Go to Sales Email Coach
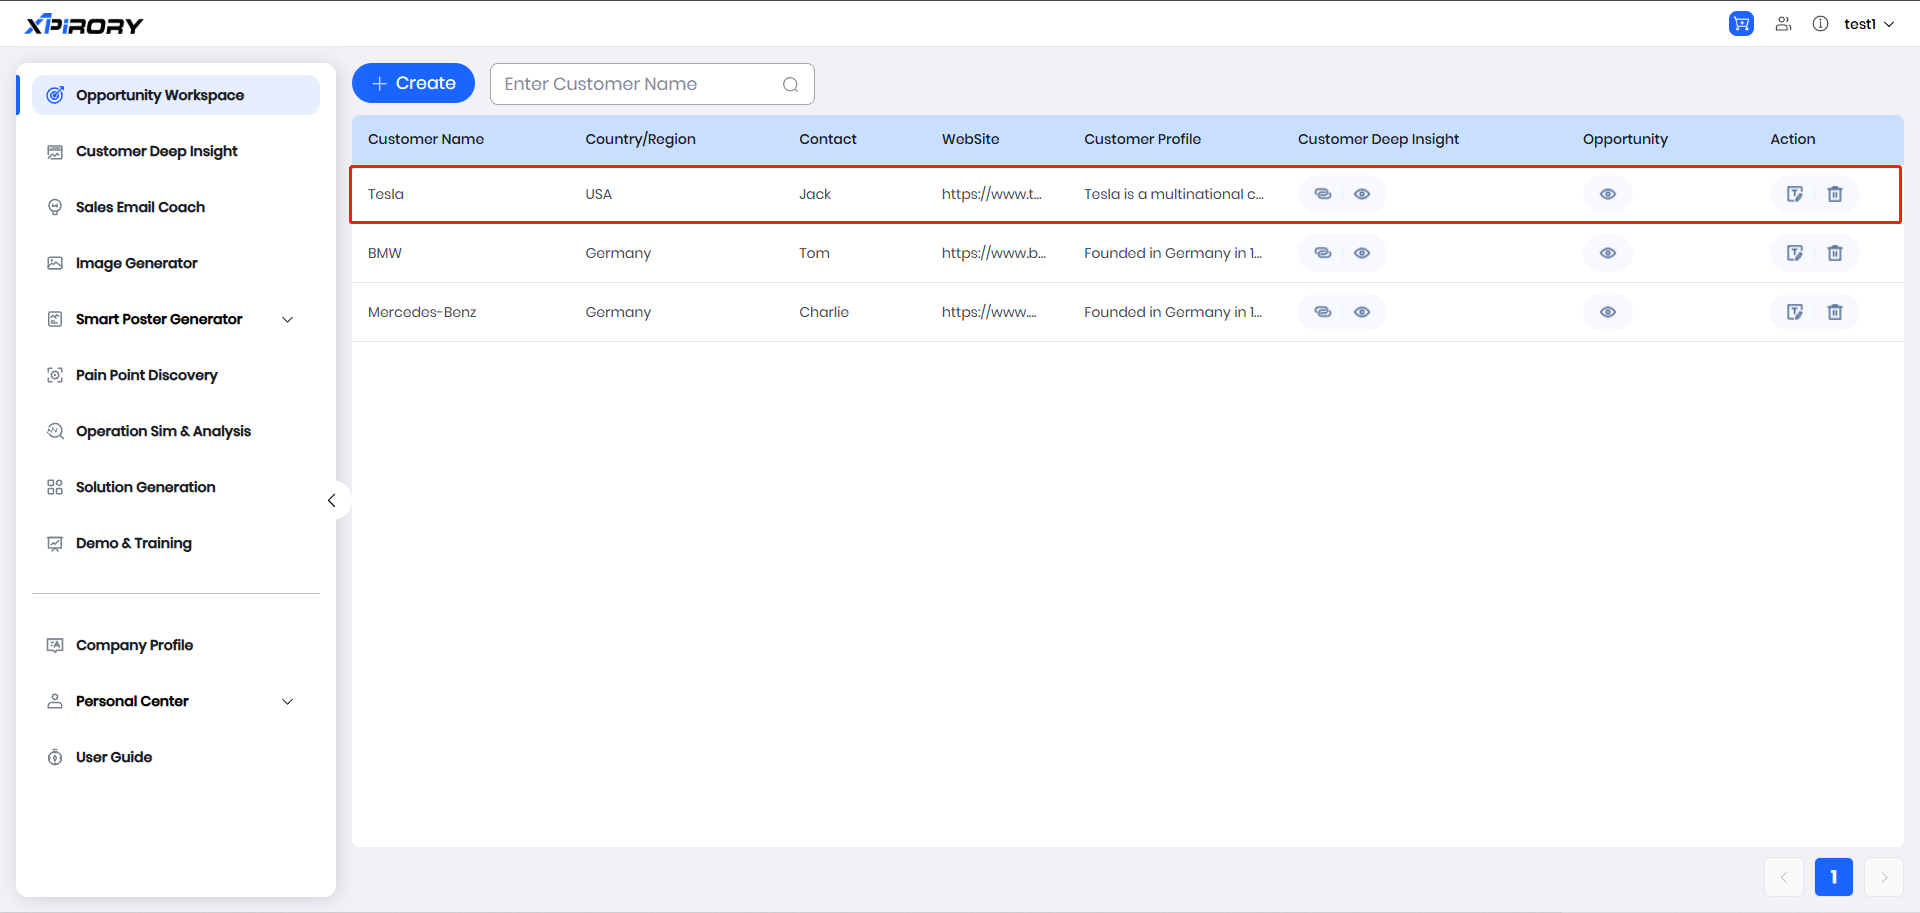1920x913 pixels. 140,207
